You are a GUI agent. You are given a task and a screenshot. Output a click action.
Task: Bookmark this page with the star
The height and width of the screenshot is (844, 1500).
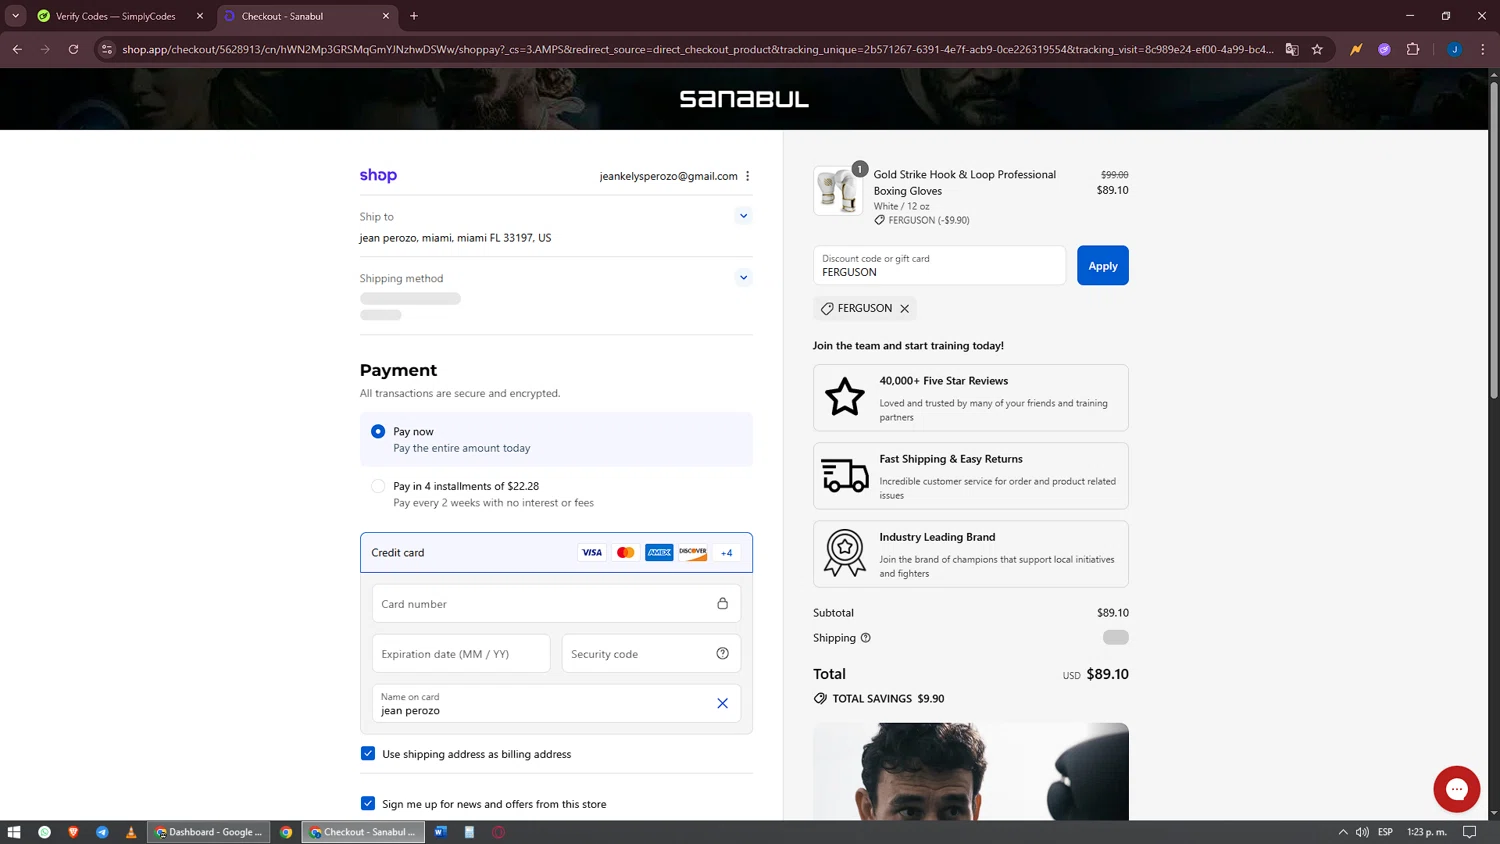tap(1317, 49)
